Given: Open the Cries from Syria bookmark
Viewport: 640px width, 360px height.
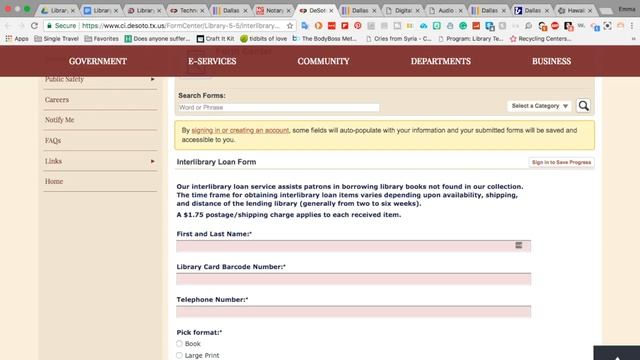Looking at the screenshot, I should [x=399, y=39].
